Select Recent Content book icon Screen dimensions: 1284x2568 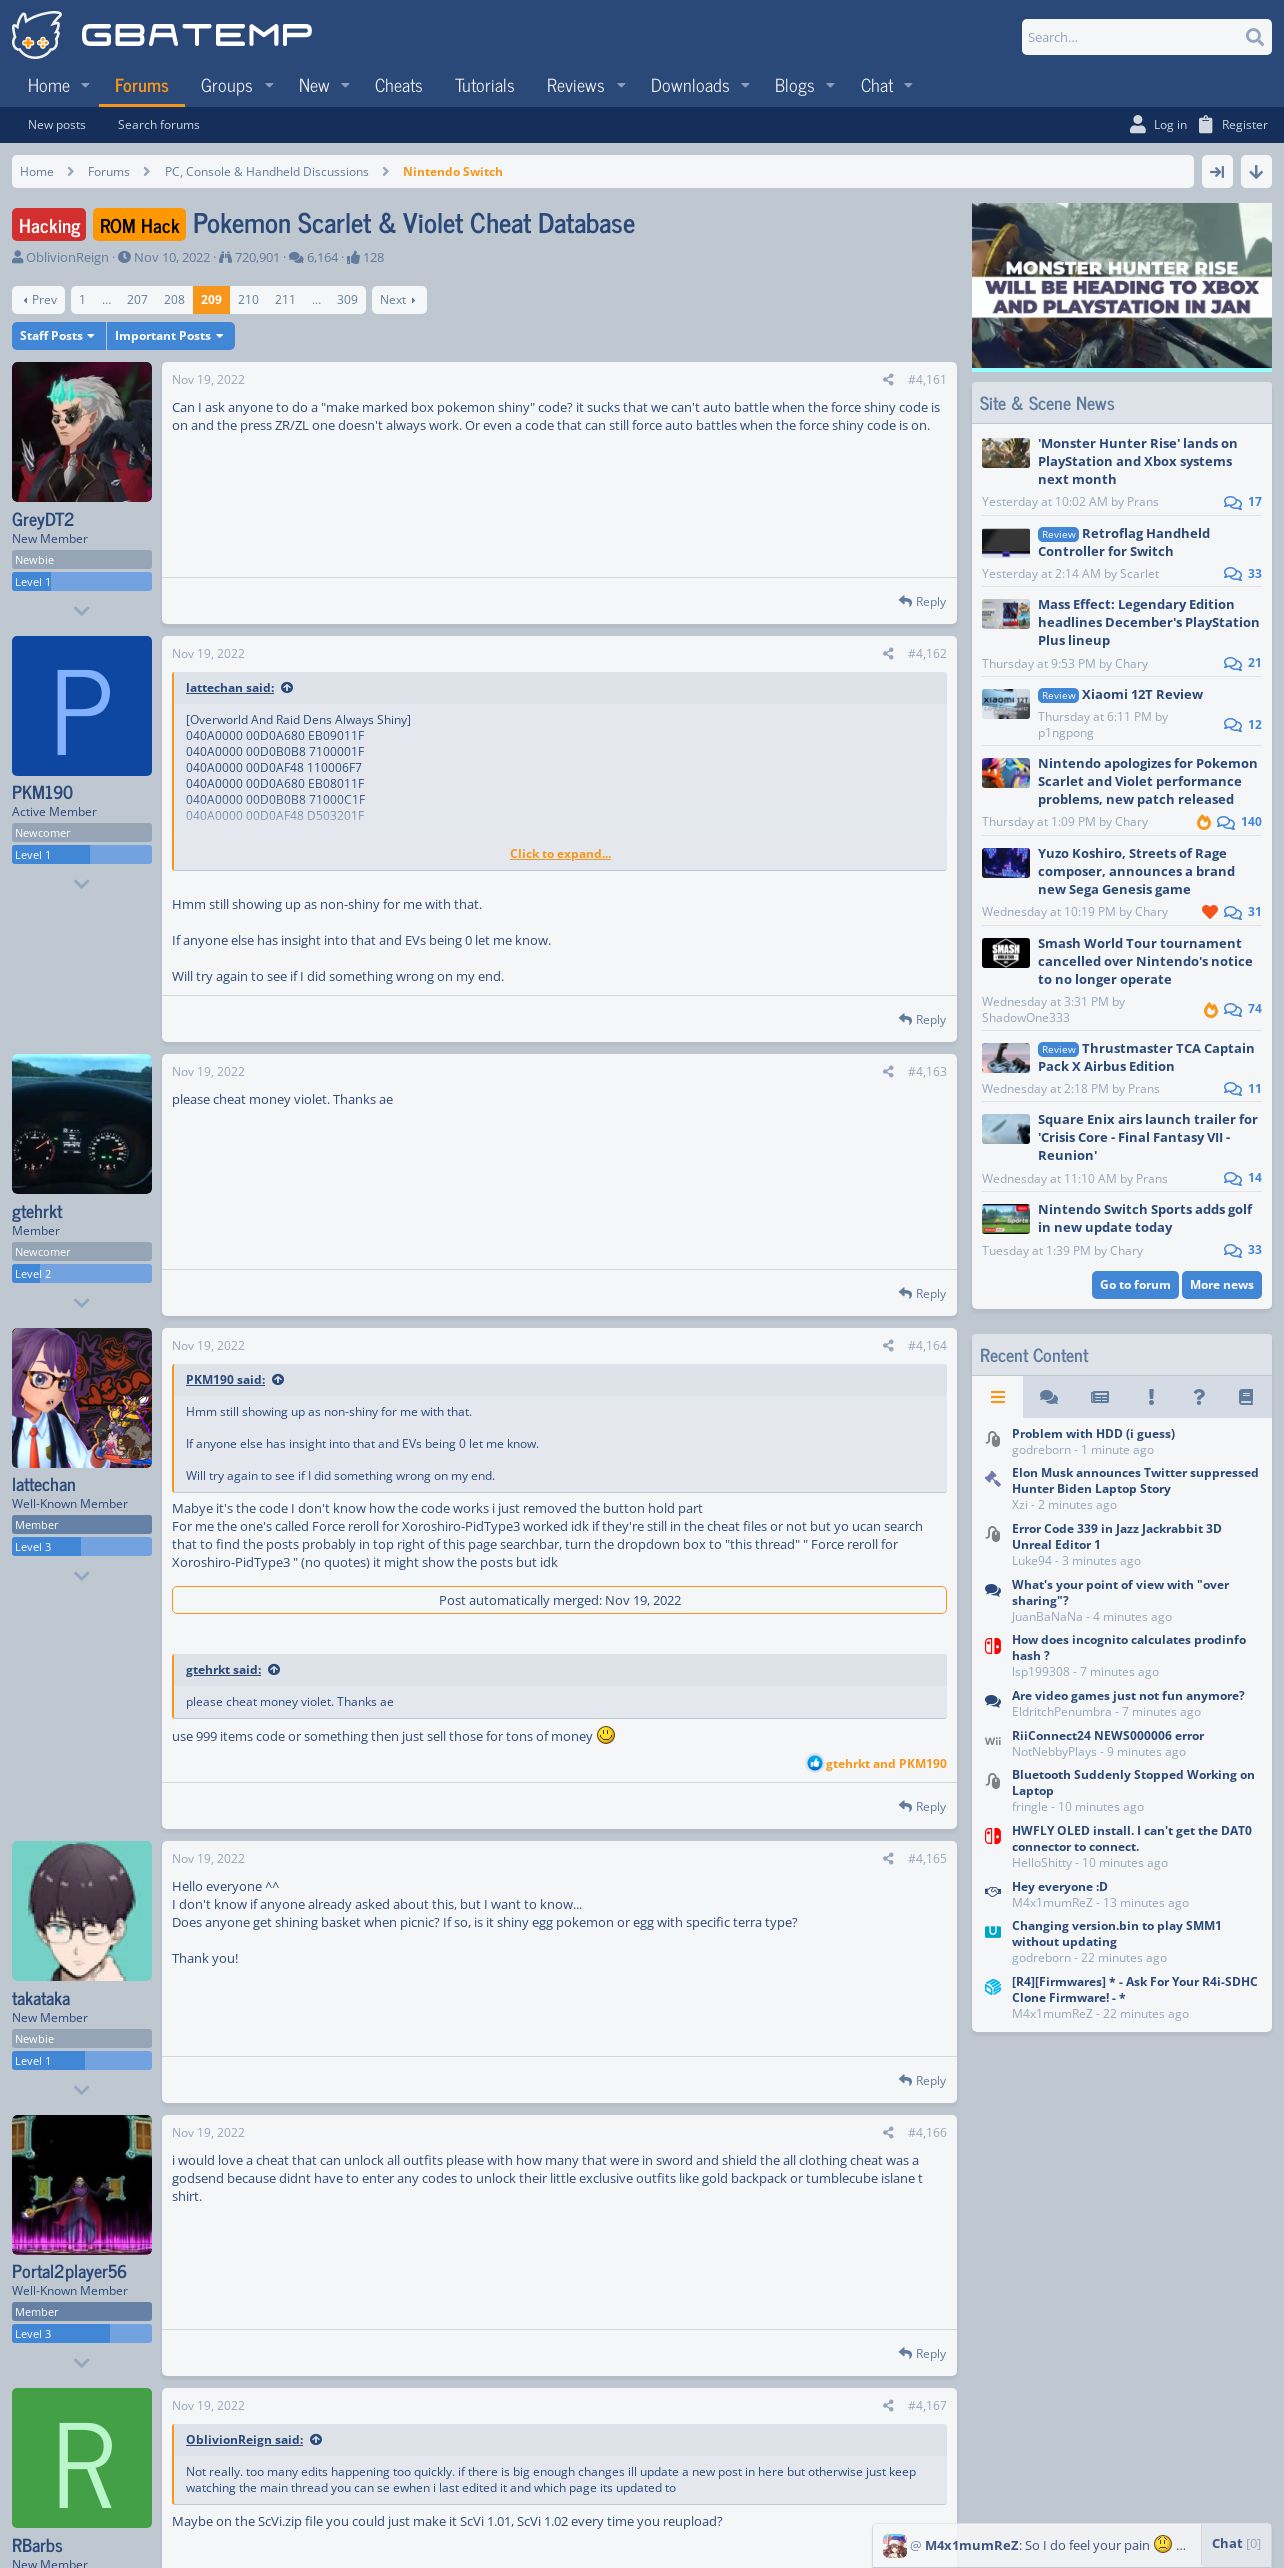(1246, 1397)
